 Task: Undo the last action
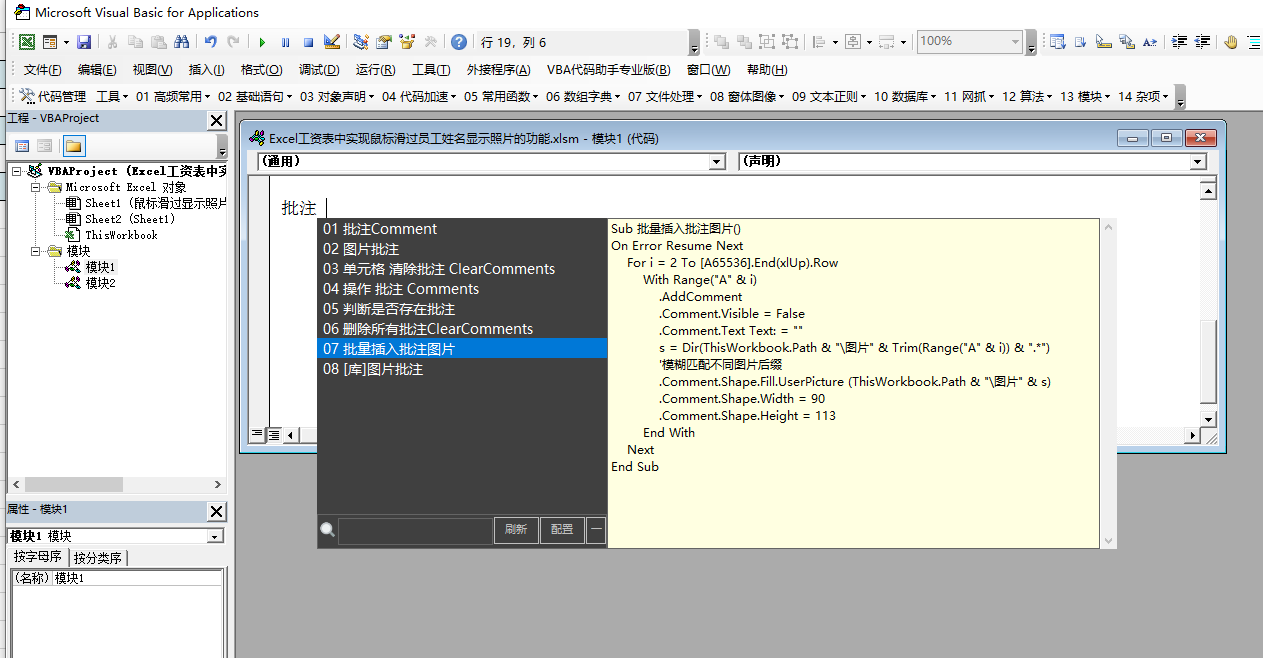coord(210,42)
